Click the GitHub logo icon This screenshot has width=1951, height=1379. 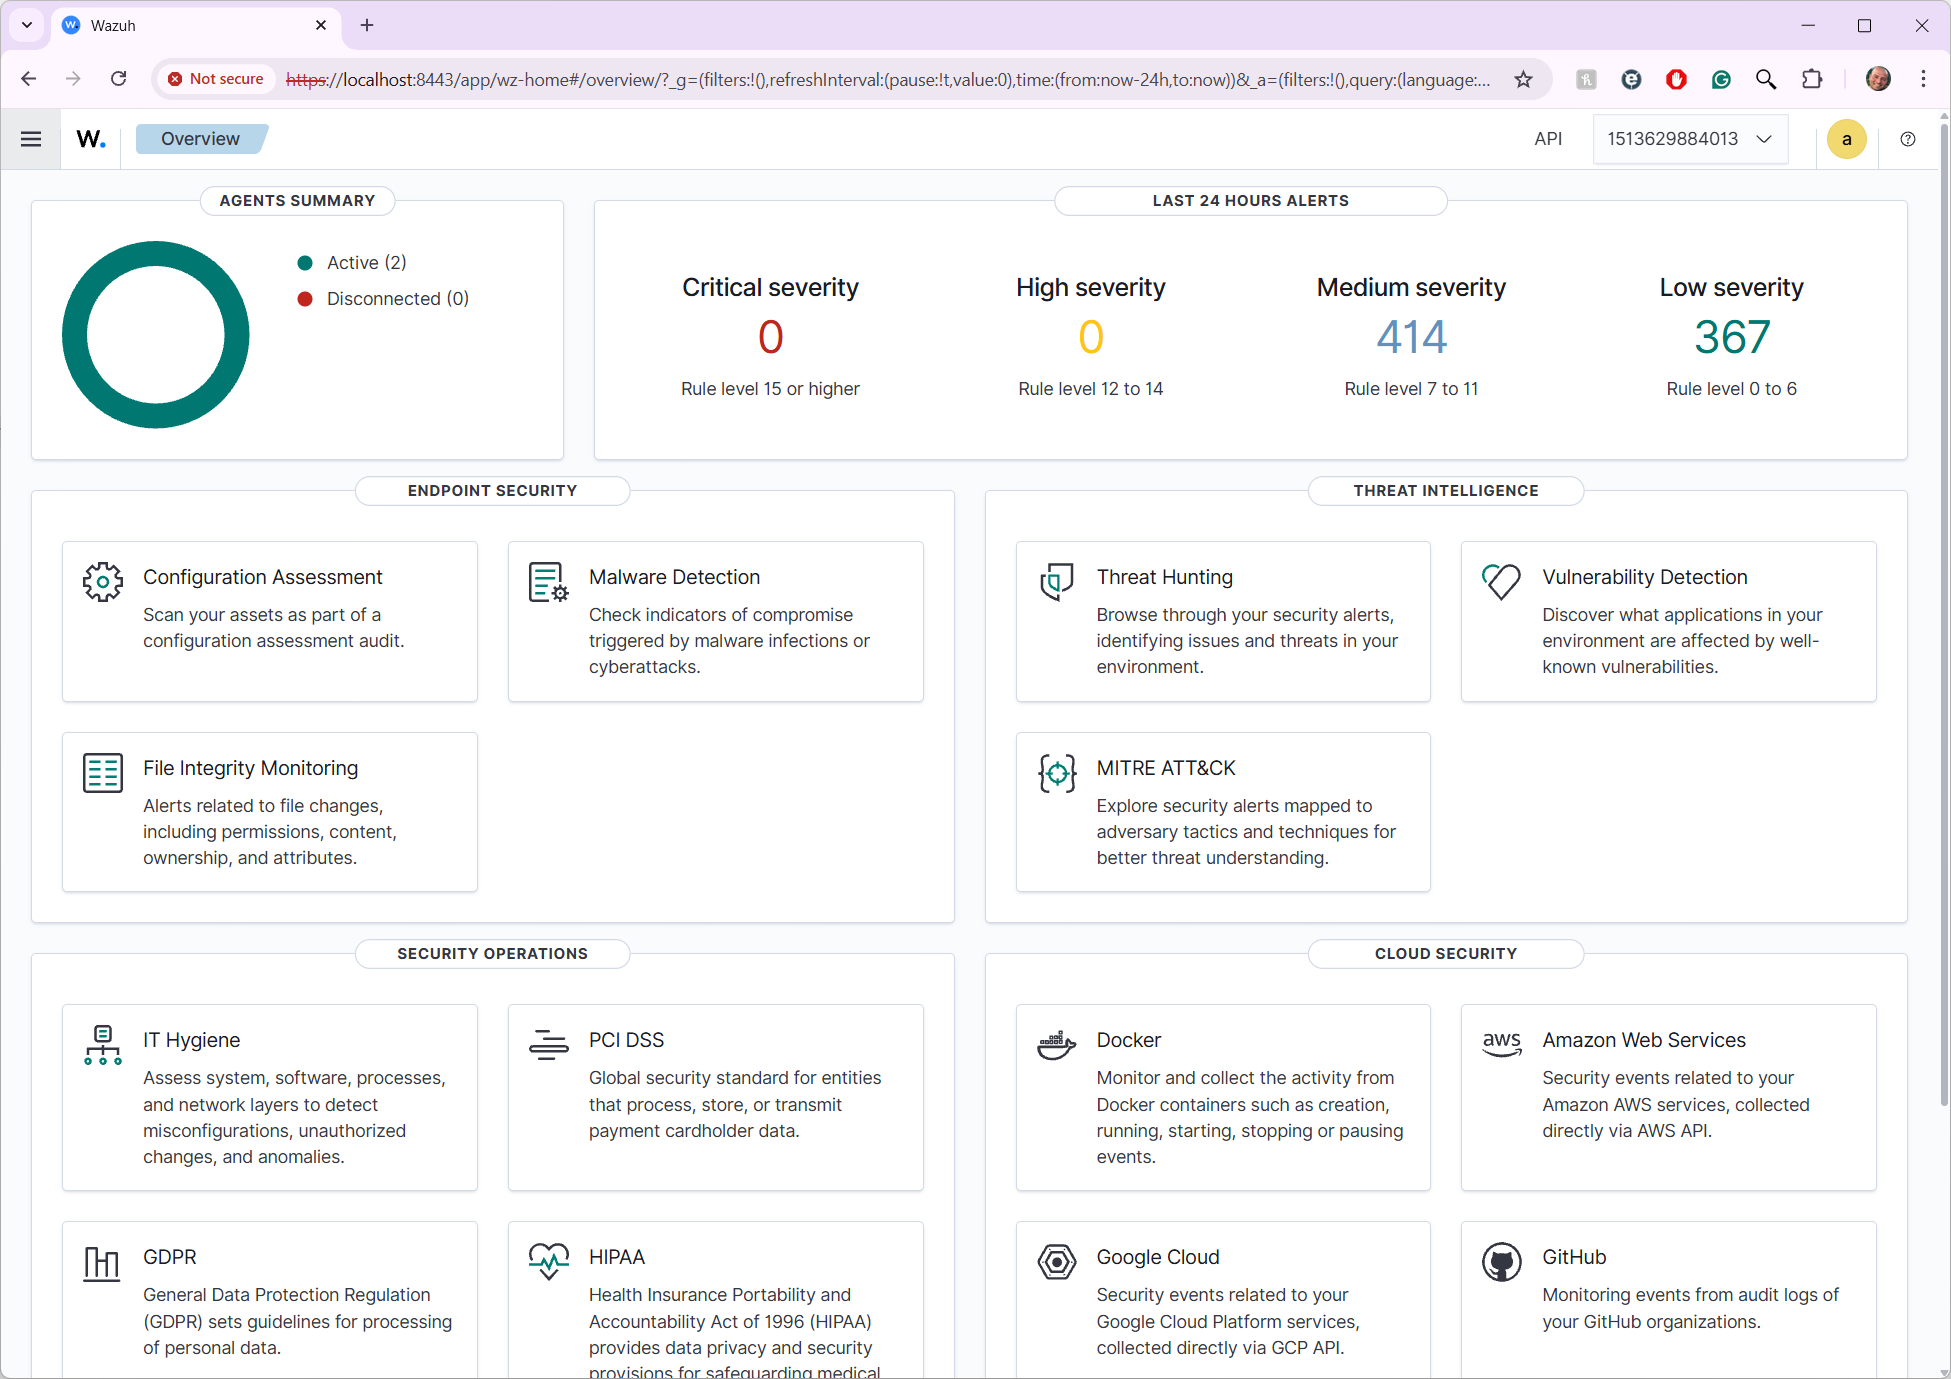[1501, 1262]
